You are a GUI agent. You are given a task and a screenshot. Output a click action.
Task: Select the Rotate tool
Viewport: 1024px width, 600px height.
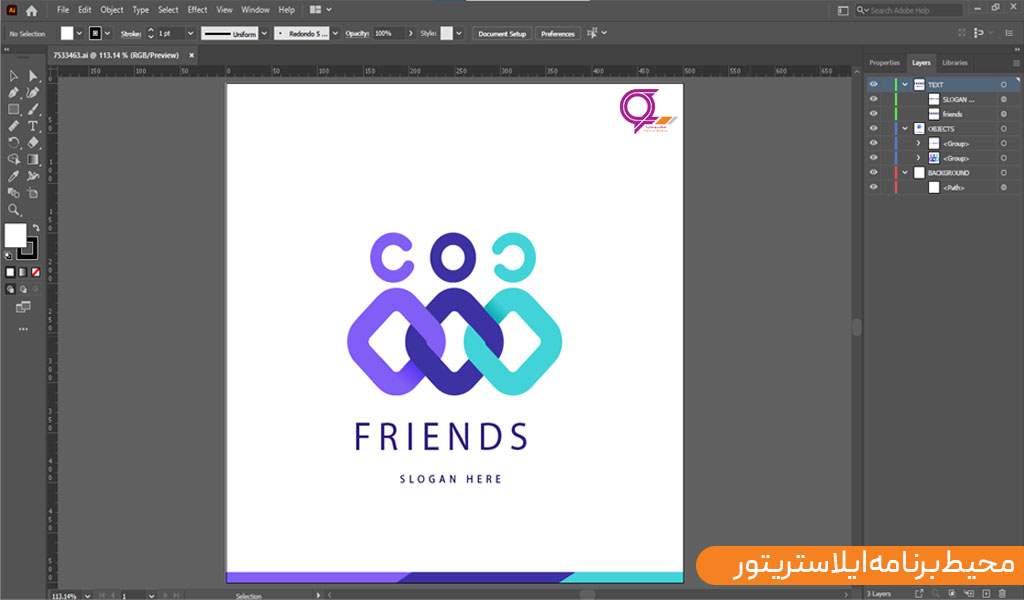pyautogui.click(x=14, y=142)
